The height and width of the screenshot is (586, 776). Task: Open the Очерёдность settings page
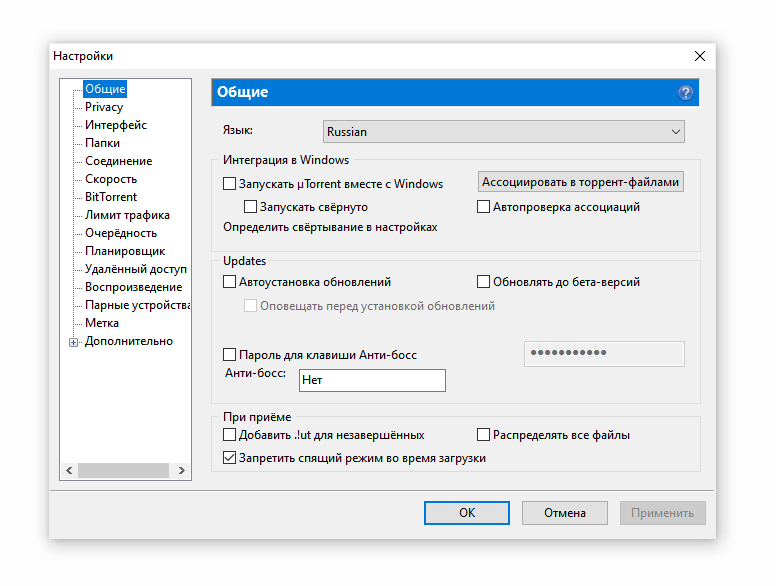121,233
